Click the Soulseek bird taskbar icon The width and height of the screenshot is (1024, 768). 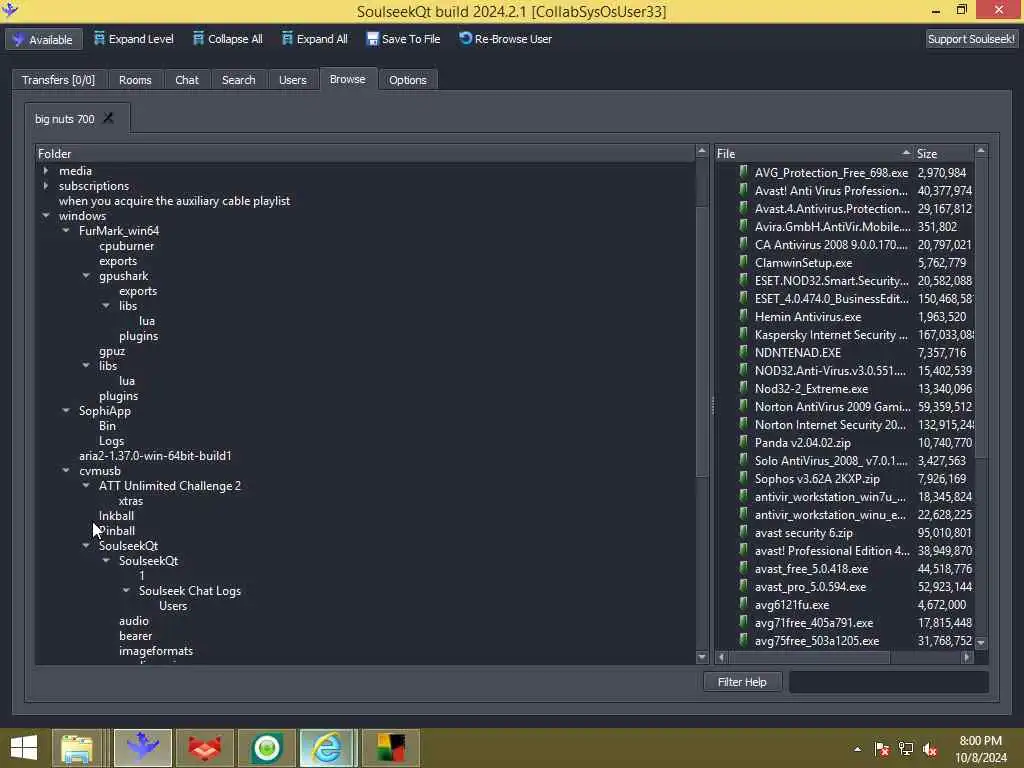coord(143,748)
